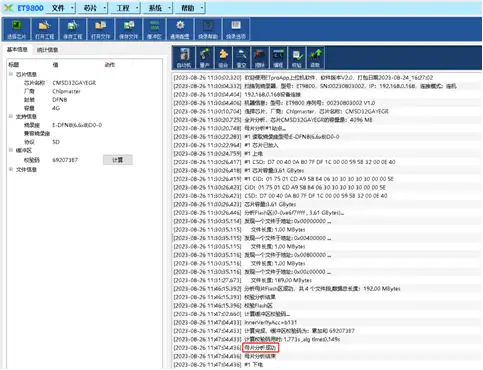Open the 帮助 menu
The image size is (483, 370).
(x=190, y=8)
